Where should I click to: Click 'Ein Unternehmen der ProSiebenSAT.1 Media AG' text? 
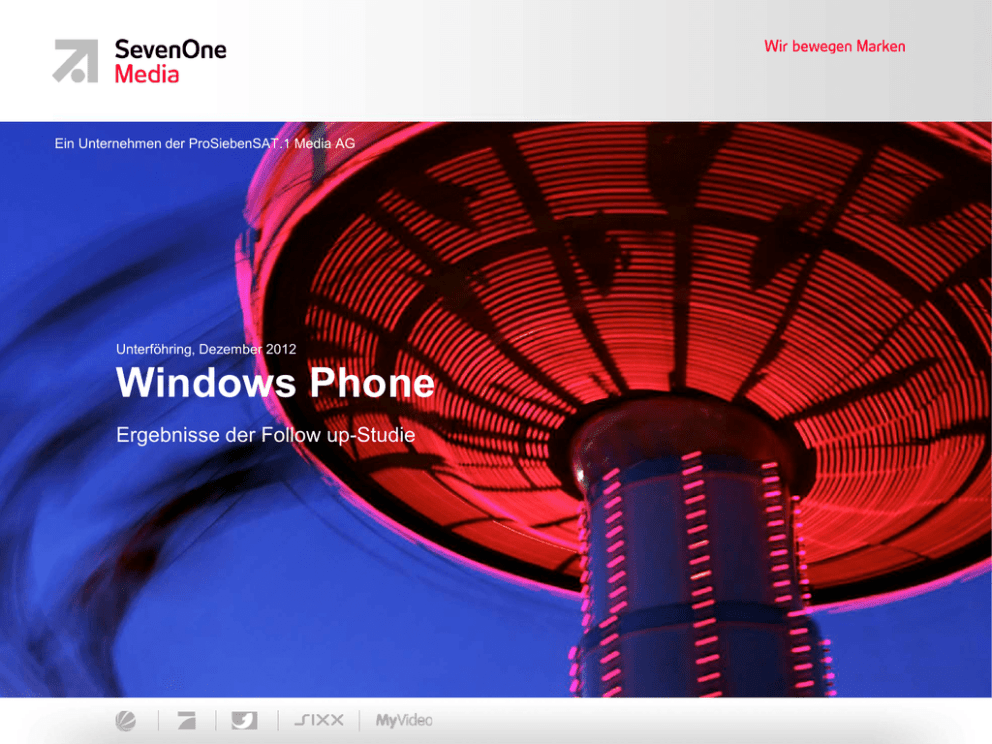pyautogui.click(x=205, y=144)
